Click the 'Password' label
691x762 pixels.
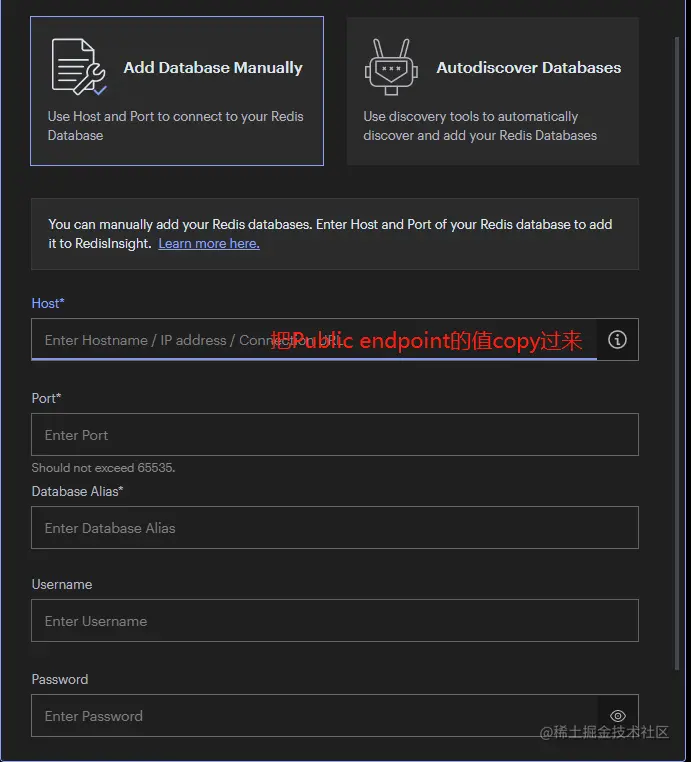[x=60, y=679]
